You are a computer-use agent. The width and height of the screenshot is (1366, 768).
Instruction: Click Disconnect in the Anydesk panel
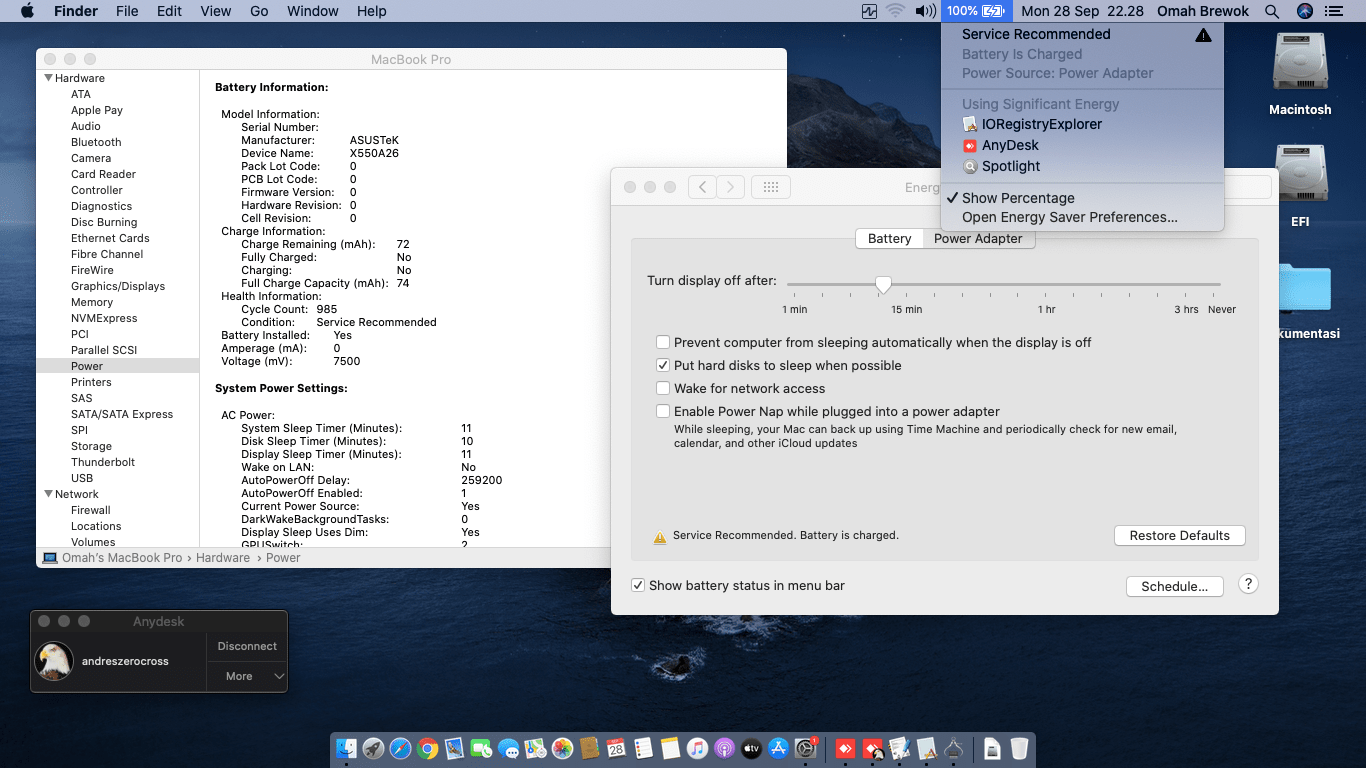(x=247, y=646)
